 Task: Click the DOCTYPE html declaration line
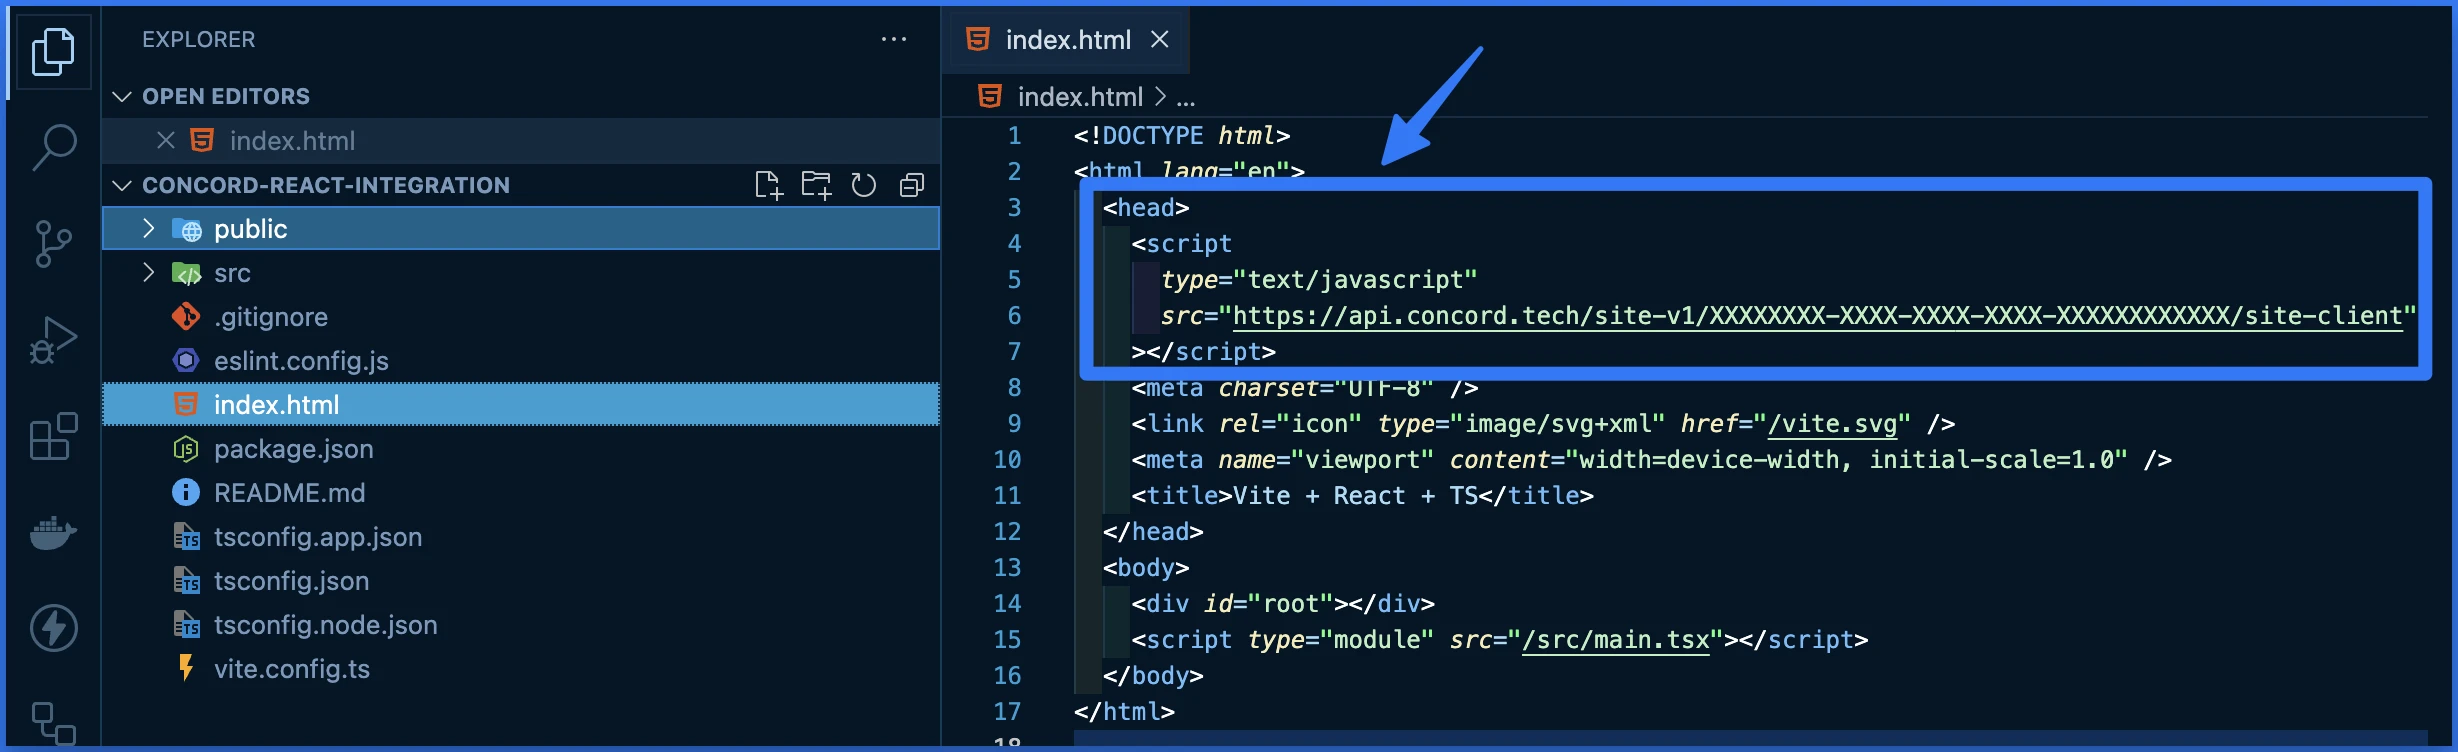(x=1181, y=136)
